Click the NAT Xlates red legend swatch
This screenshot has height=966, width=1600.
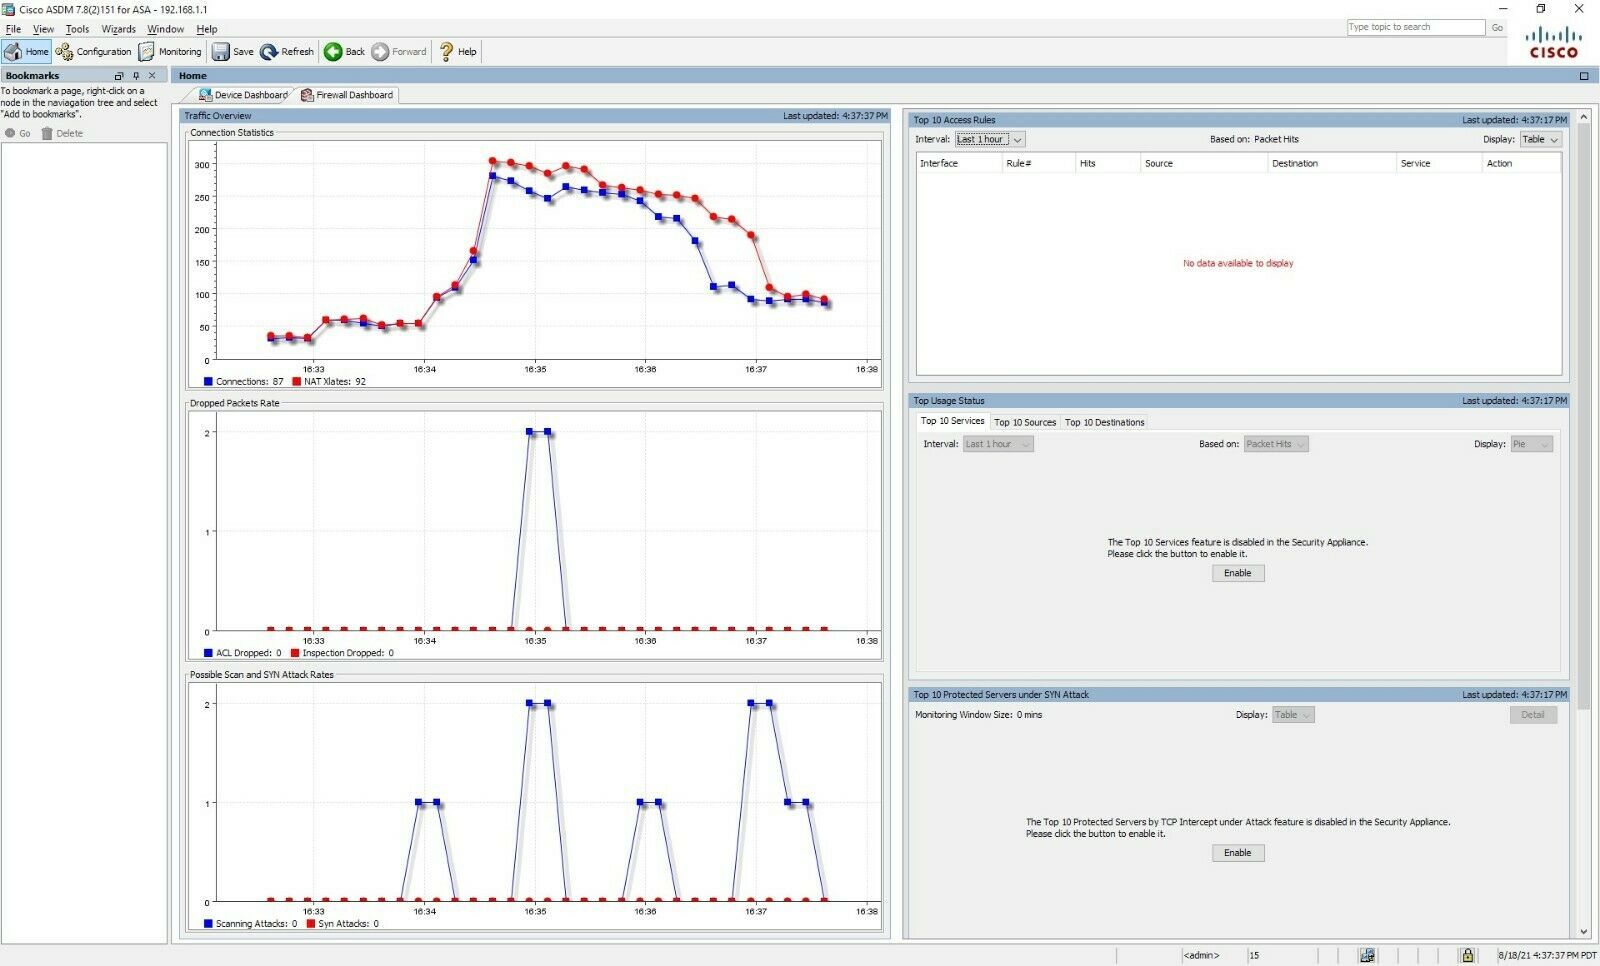(x=296, y=382)
